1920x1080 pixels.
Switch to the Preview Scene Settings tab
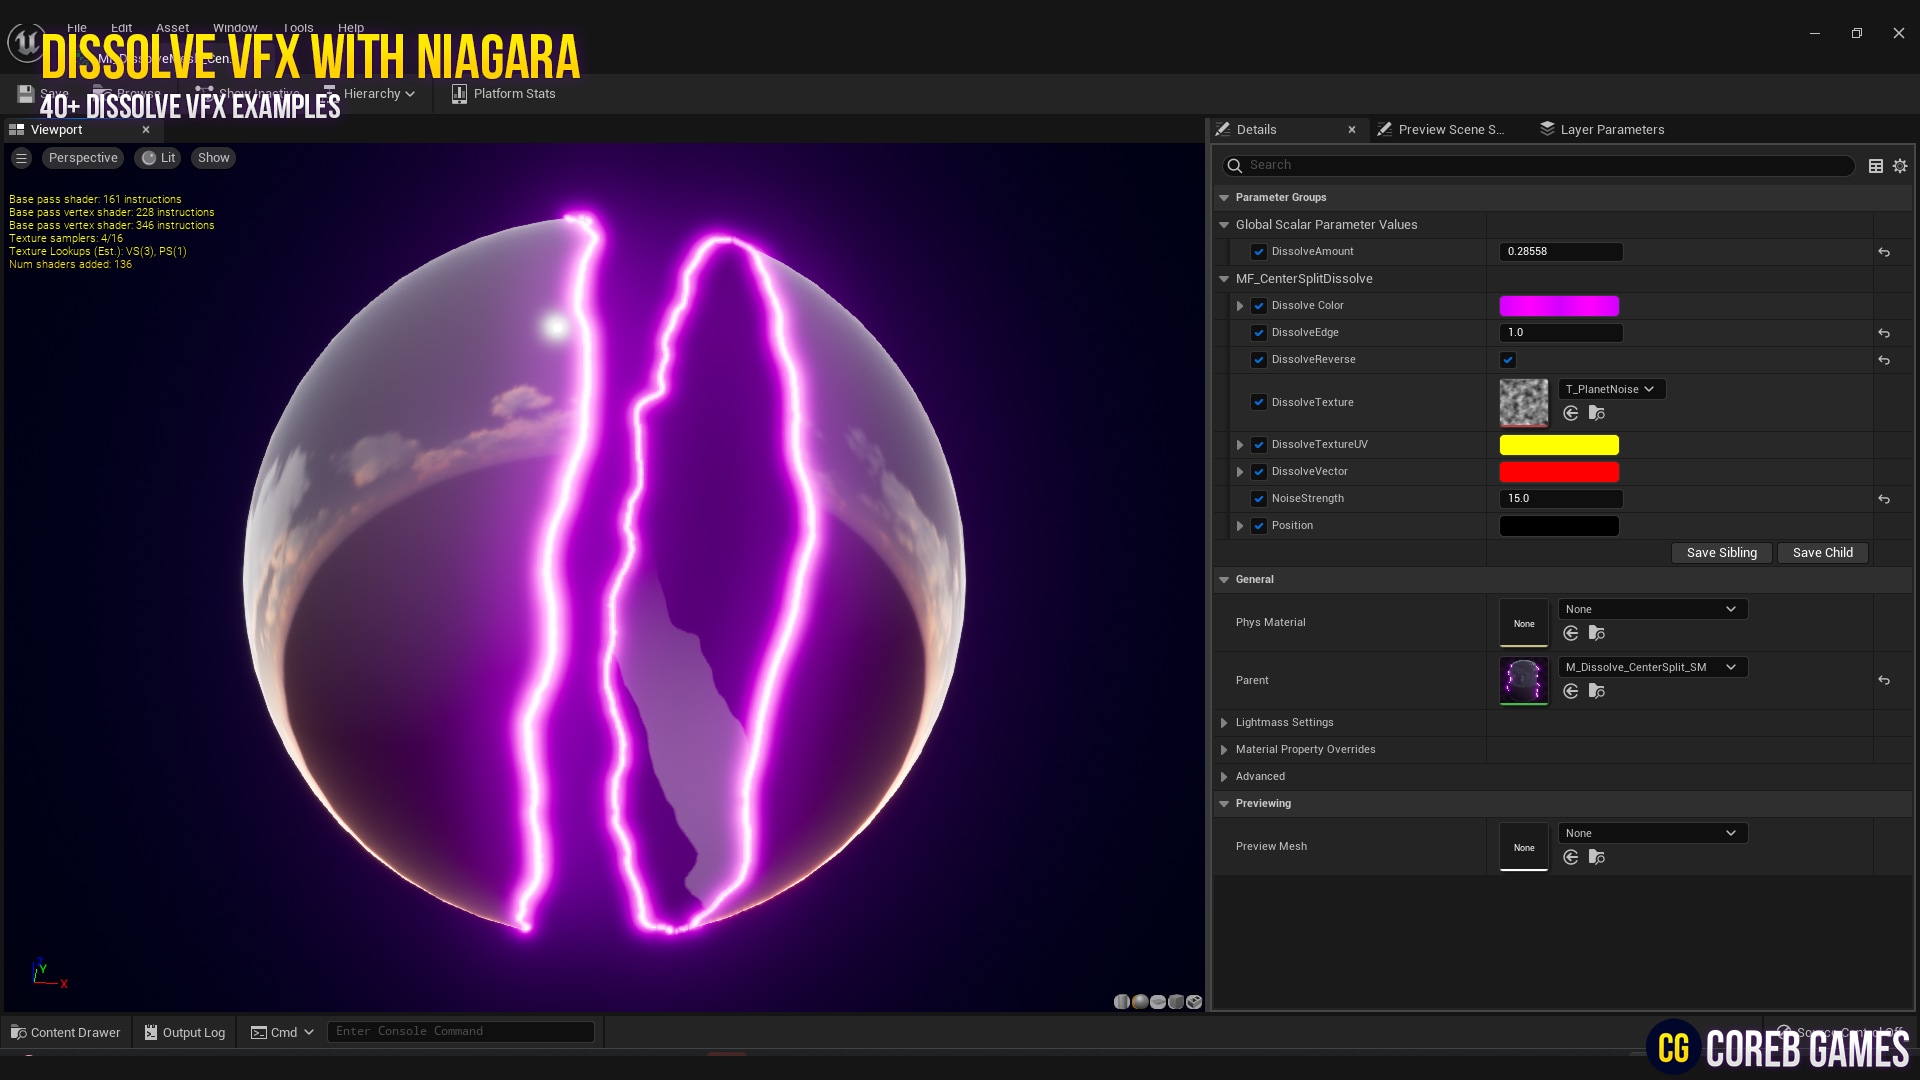tap(1441, 130)
